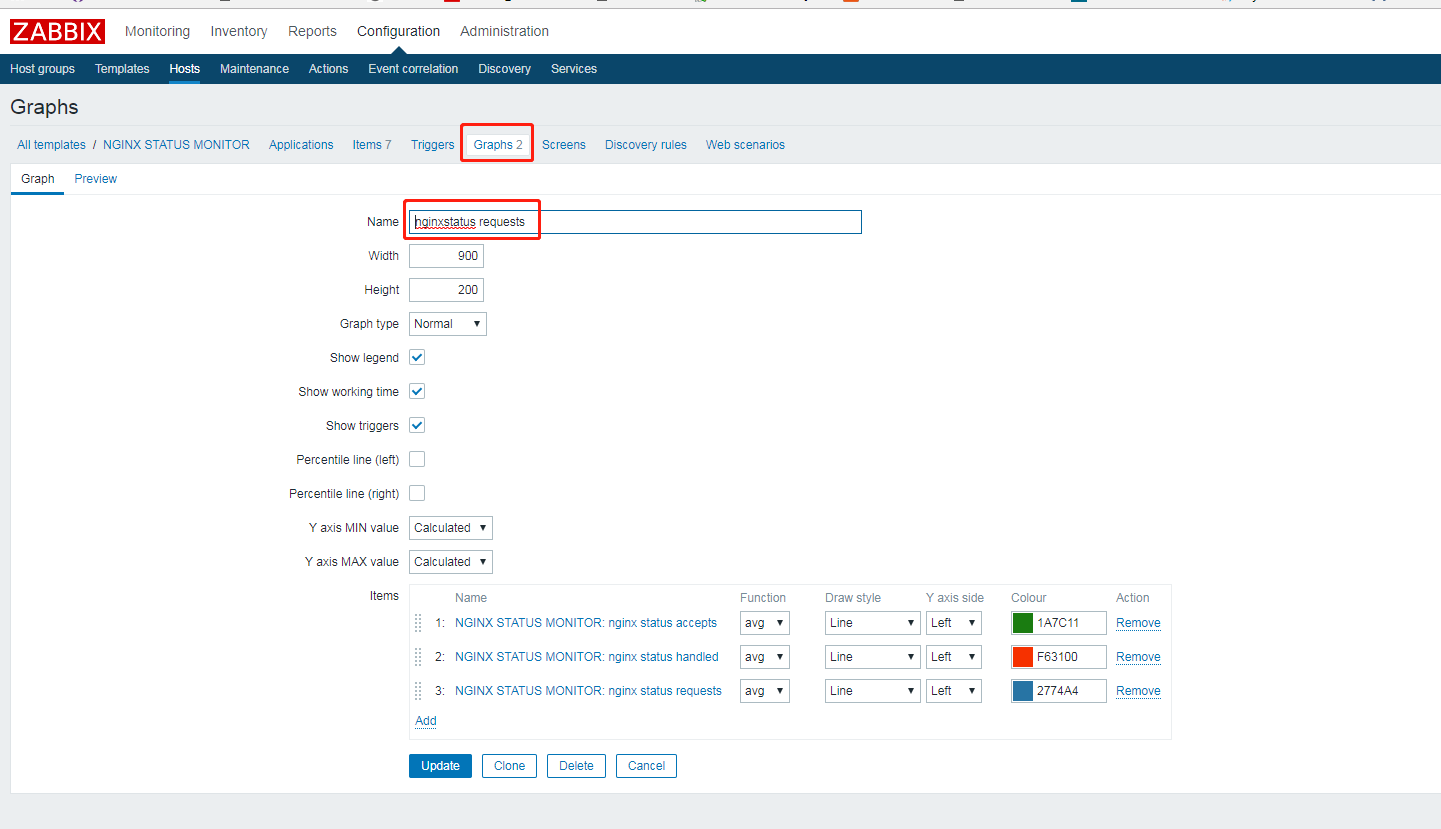Remove the nginx status accepts item

point(1138,623)
